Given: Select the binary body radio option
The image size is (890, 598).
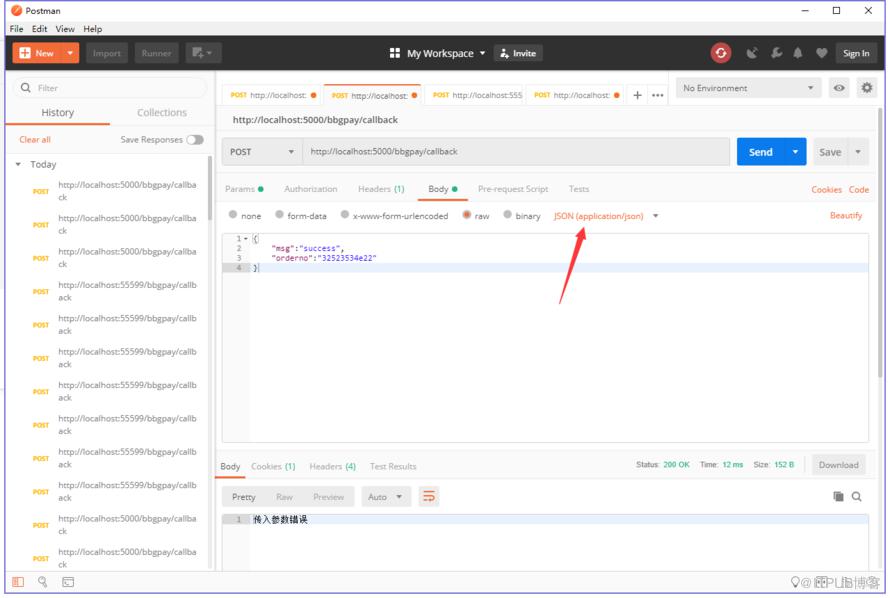Looking at the screenshot, I should [x=507, y=214].
